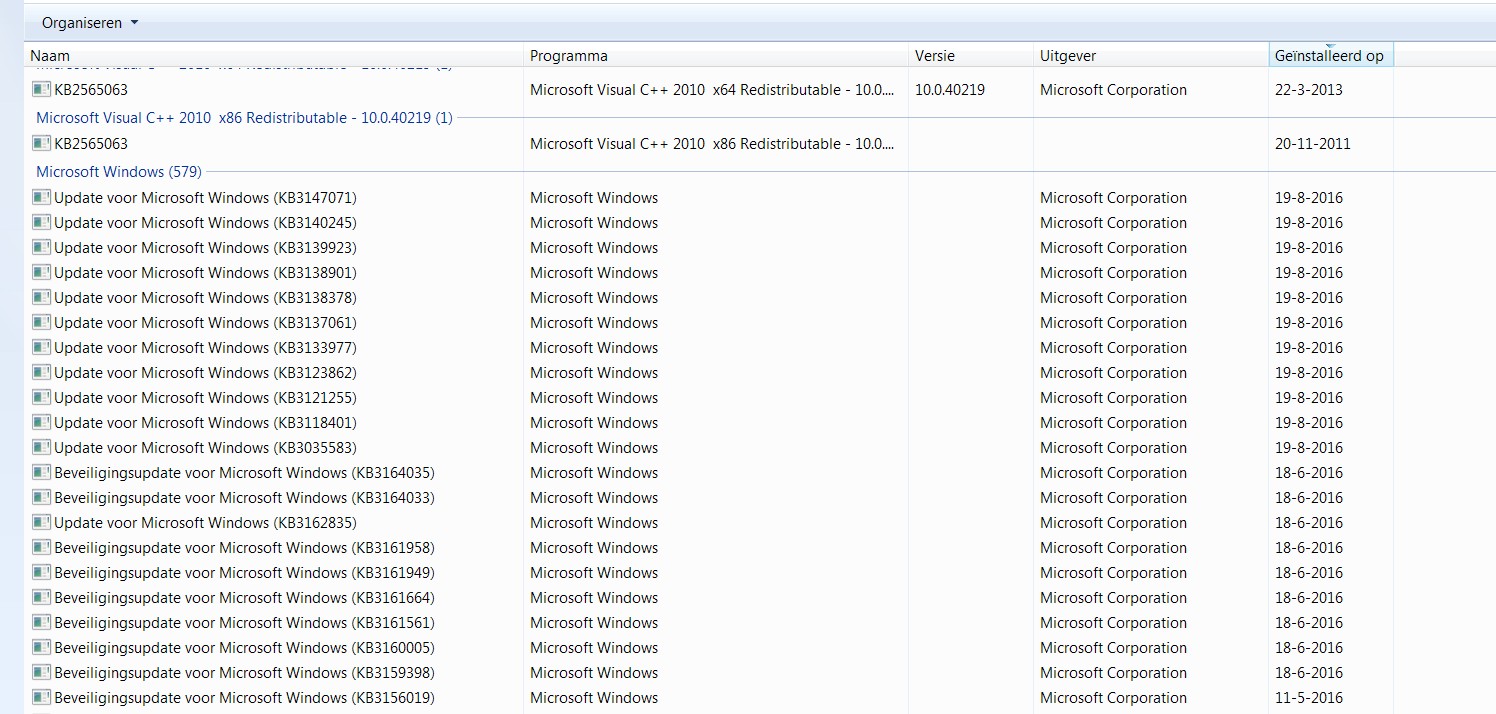Image resolution: width=1496 pixels, height=714 pixels.
Task: Select the name 'Beveiligingsupdate voor Microsoft Windows (KB3161664)'
Action: (x=244, y=598)
